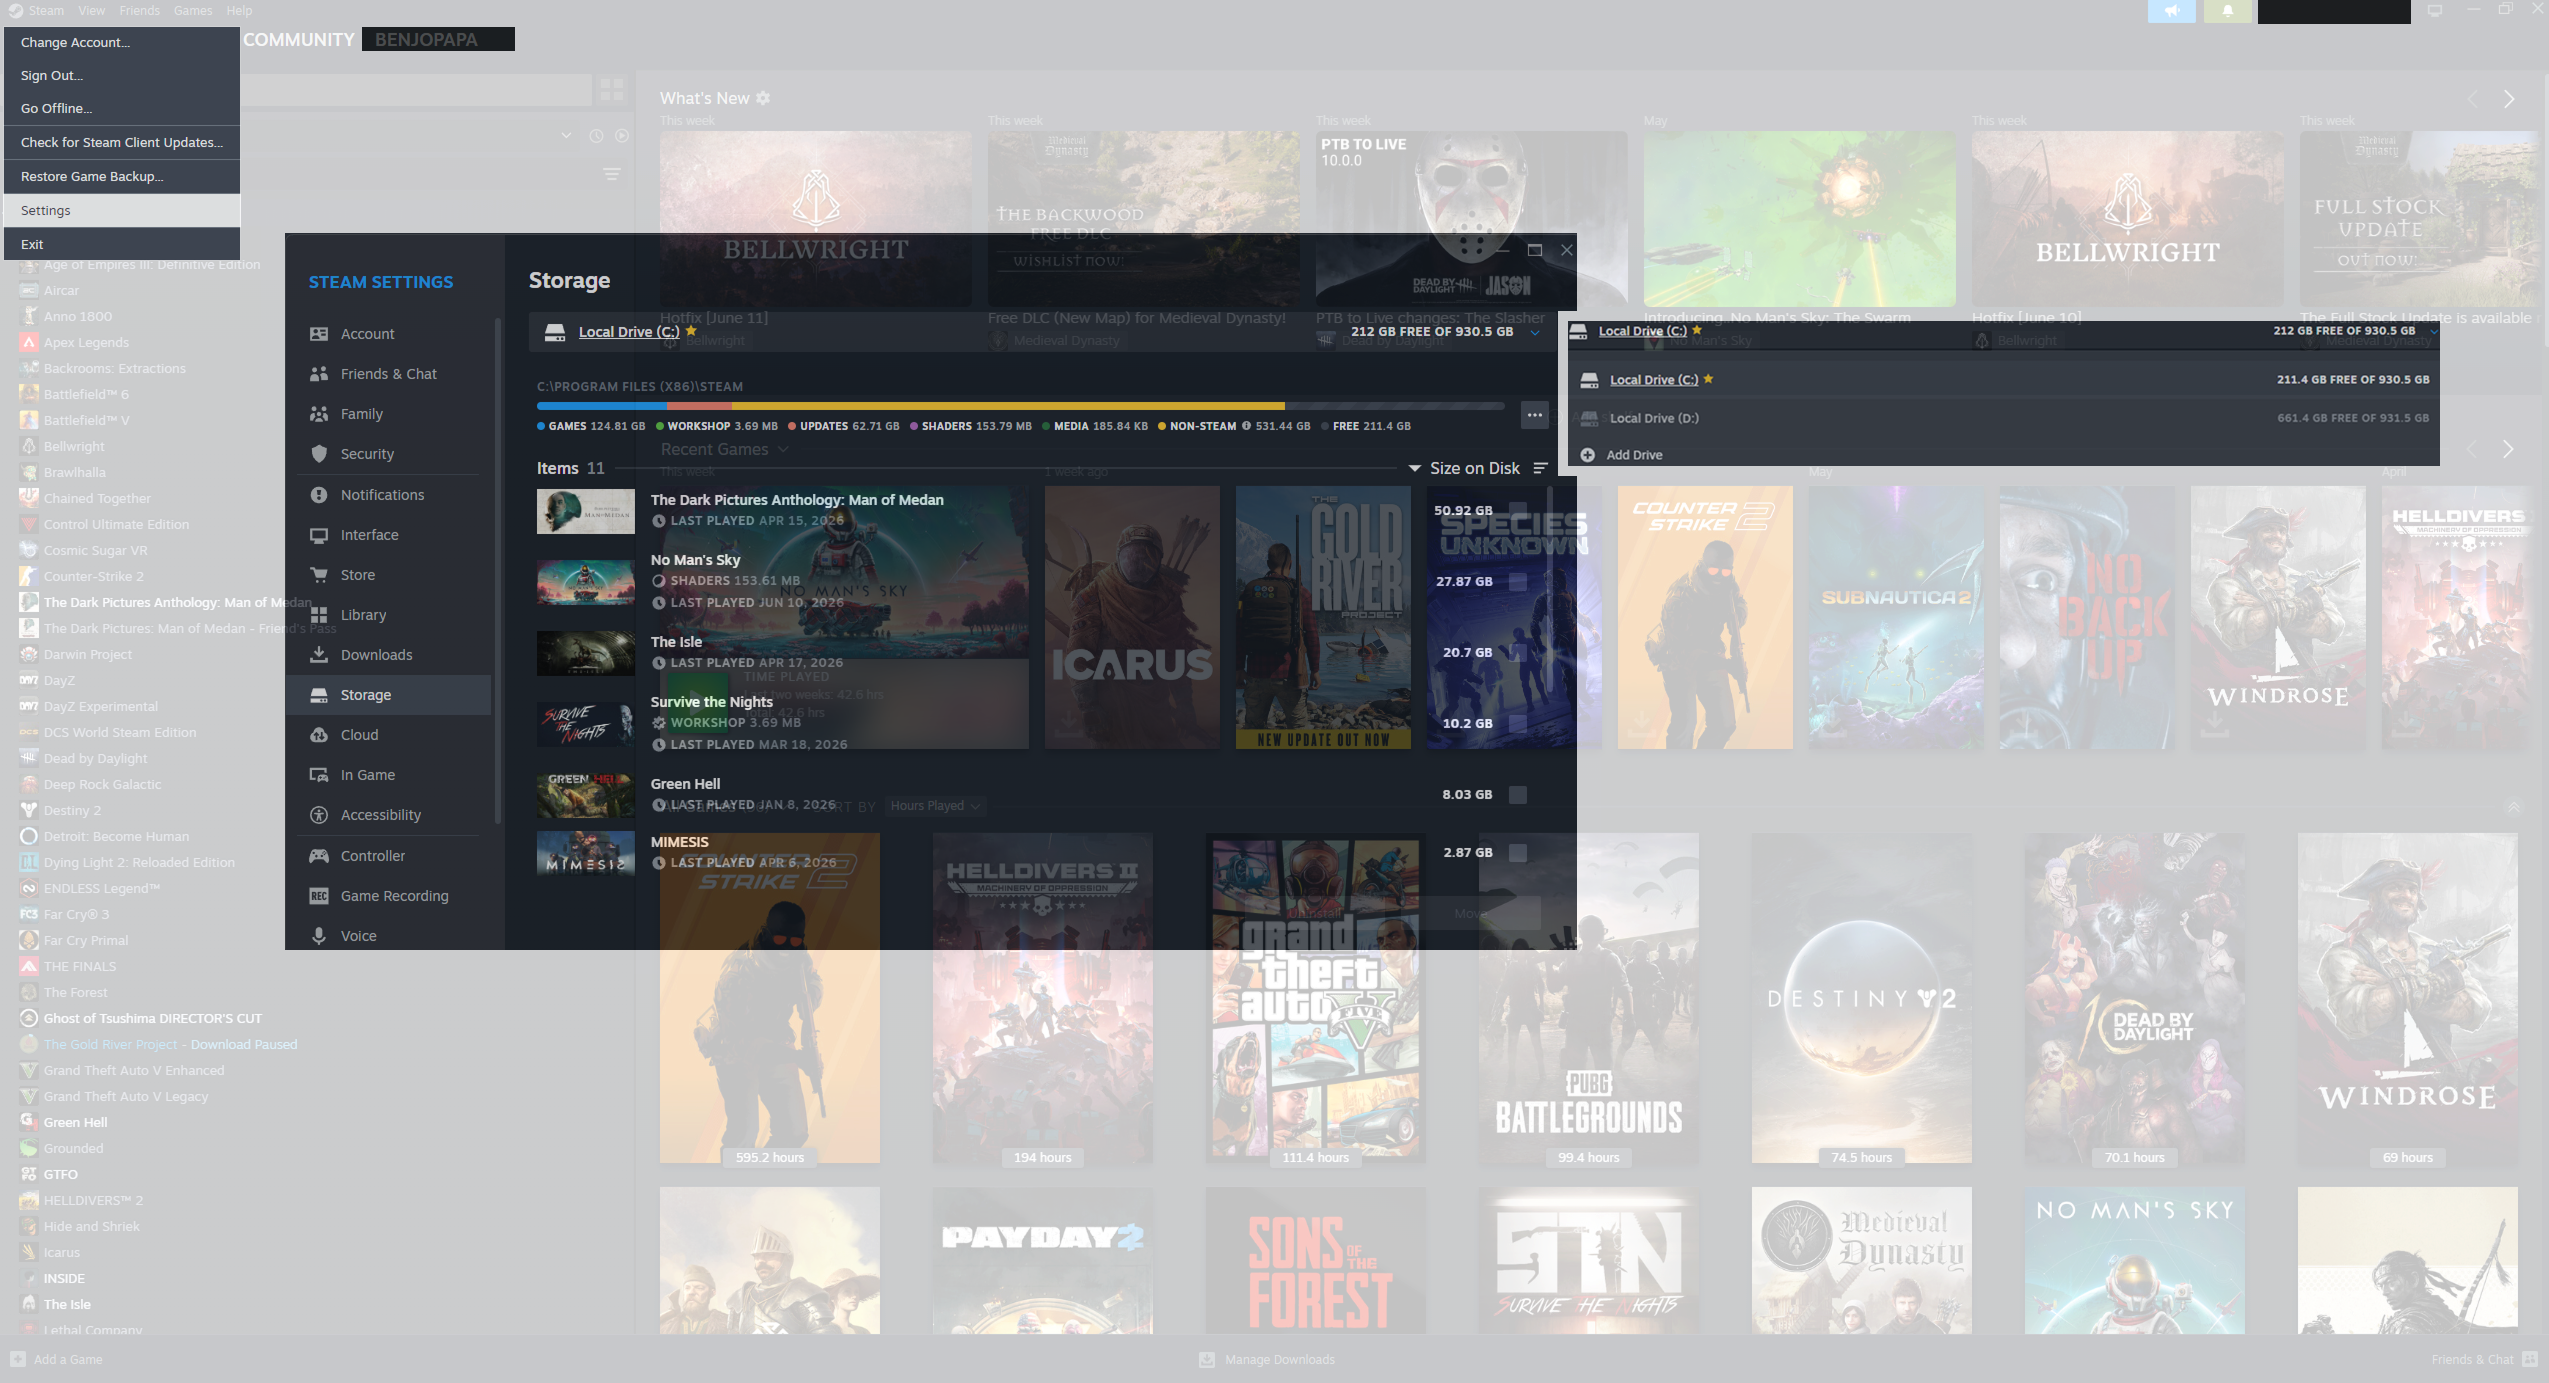Click the recent-activity clock icon in library filter
This screenshot has height=1383, width=2549.
[x=596, y=135]
